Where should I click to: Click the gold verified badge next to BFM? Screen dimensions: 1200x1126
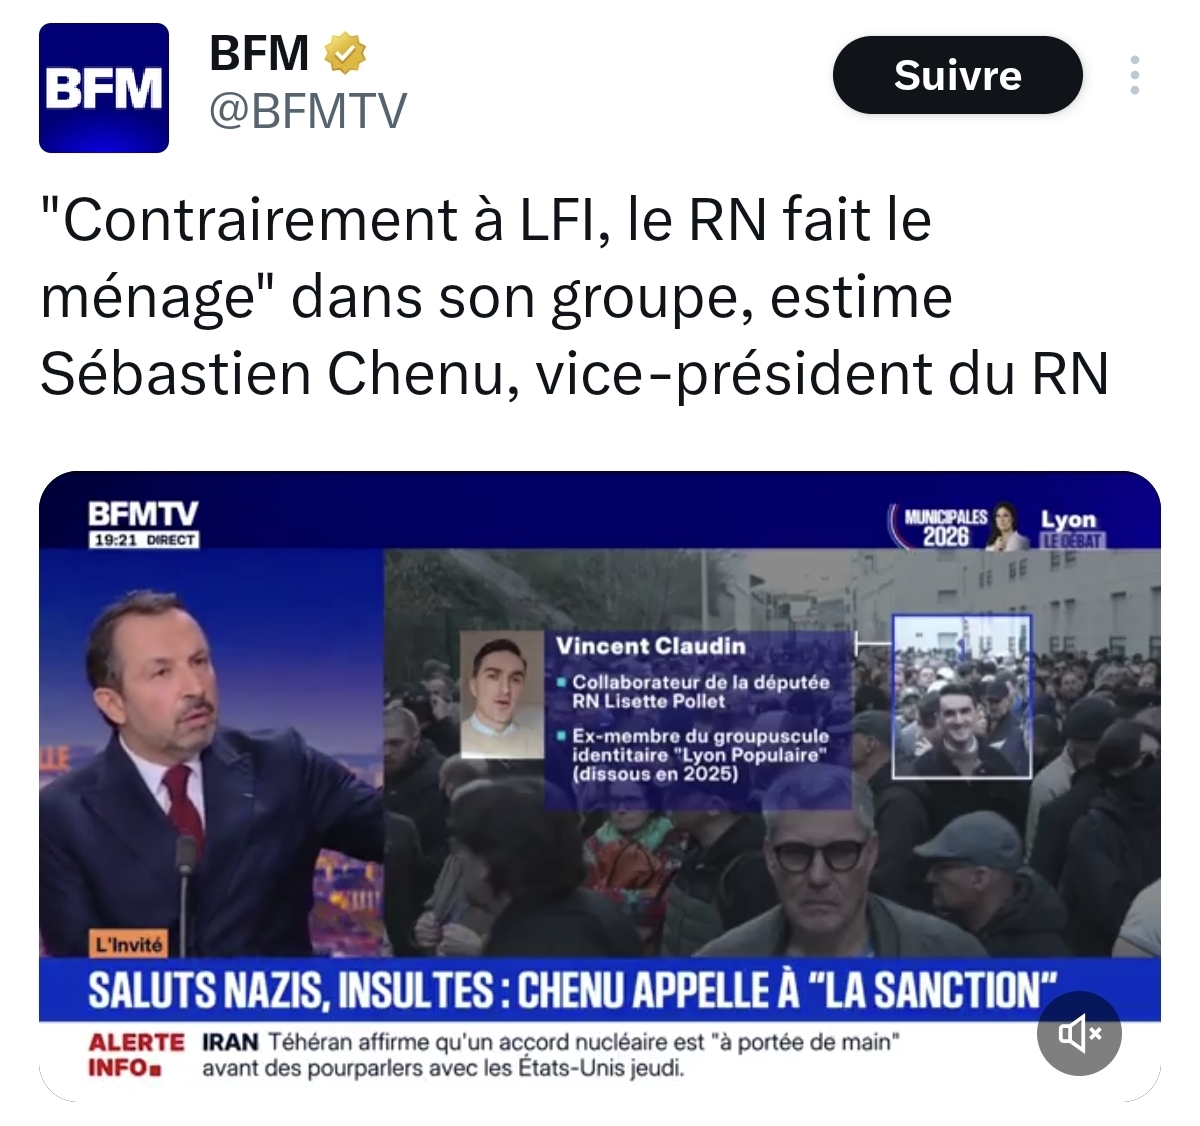pyautogui.click(x=344, y=53)
